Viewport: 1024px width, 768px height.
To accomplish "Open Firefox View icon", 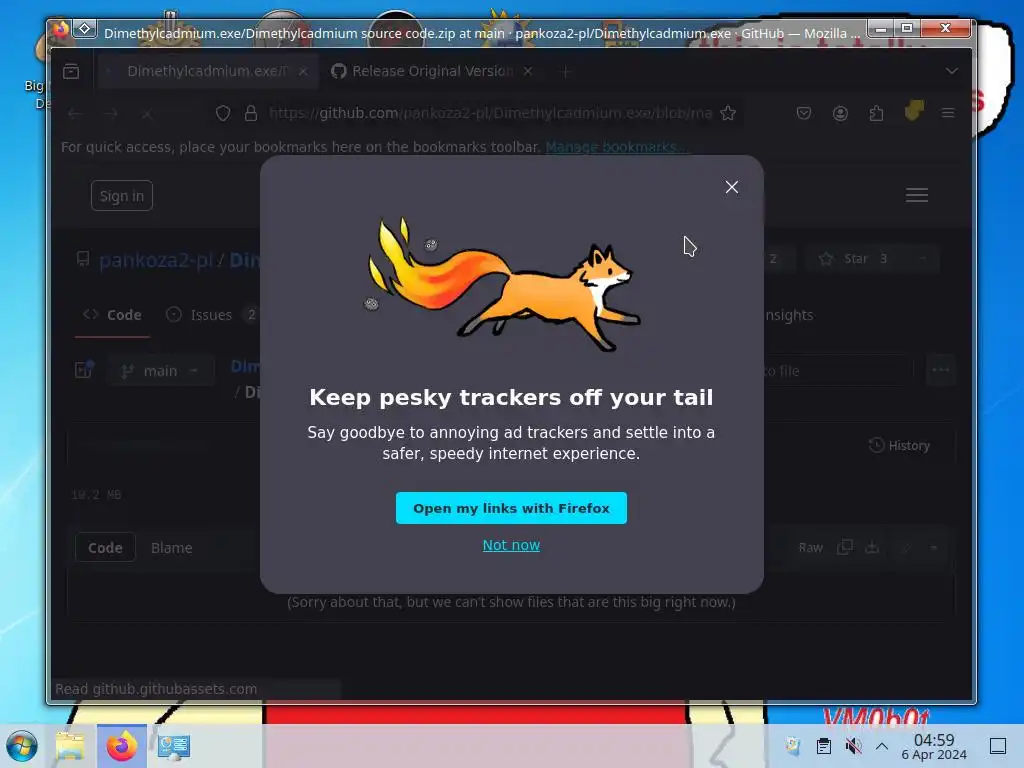I will [x=71, y=71].
